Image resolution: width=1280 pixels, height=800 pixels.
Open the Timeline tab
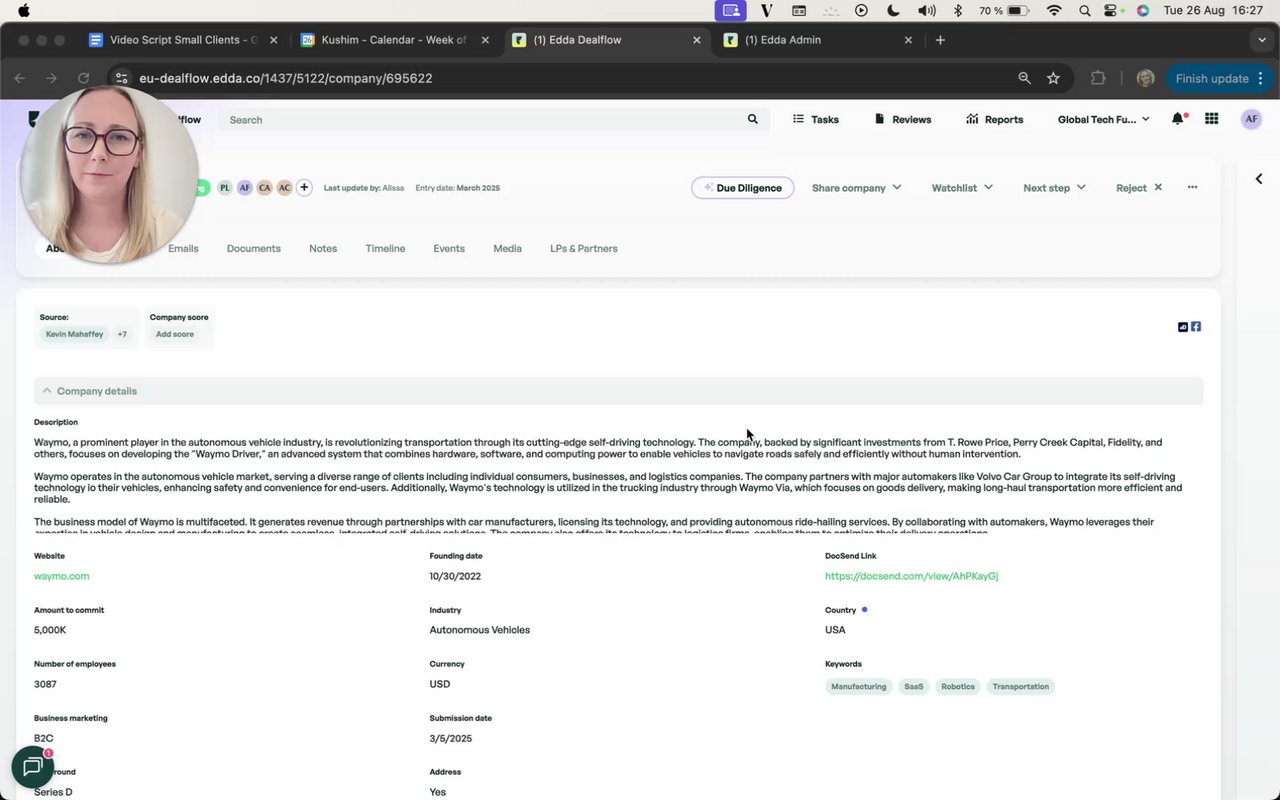(385, 248)
